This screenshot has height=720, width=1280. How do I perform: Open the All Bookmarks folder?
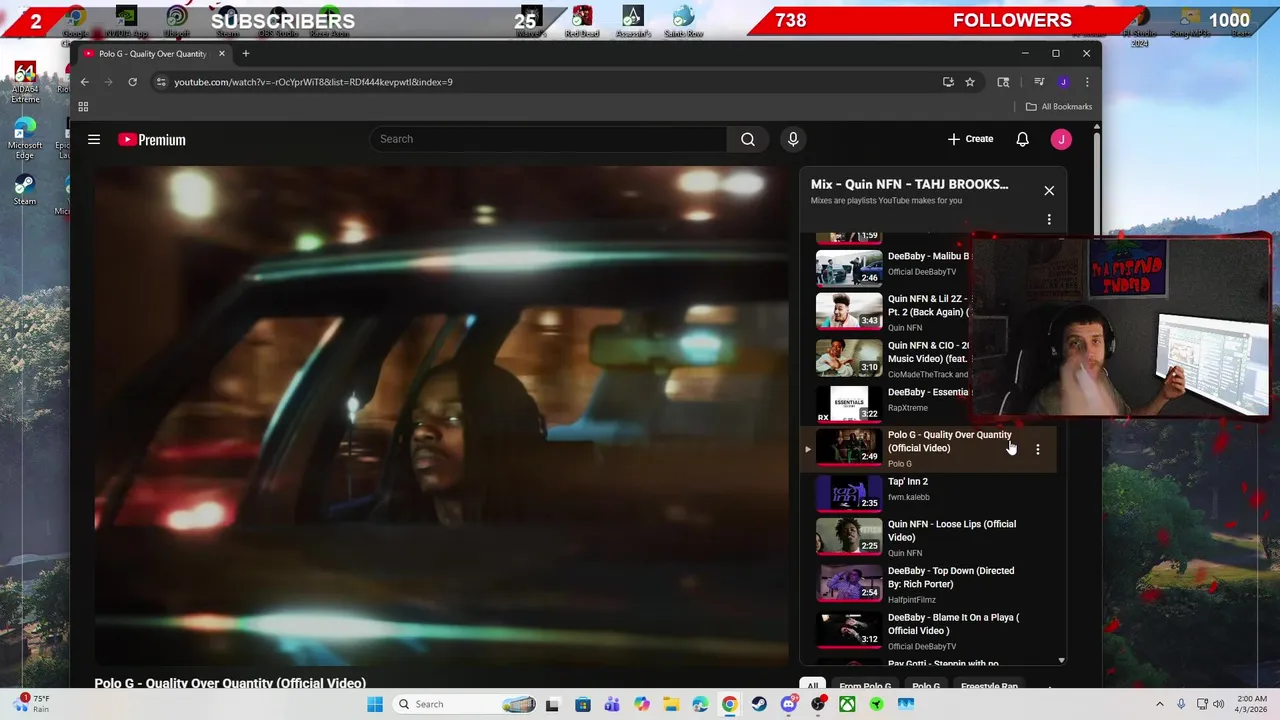click(x=1059, y=107)
